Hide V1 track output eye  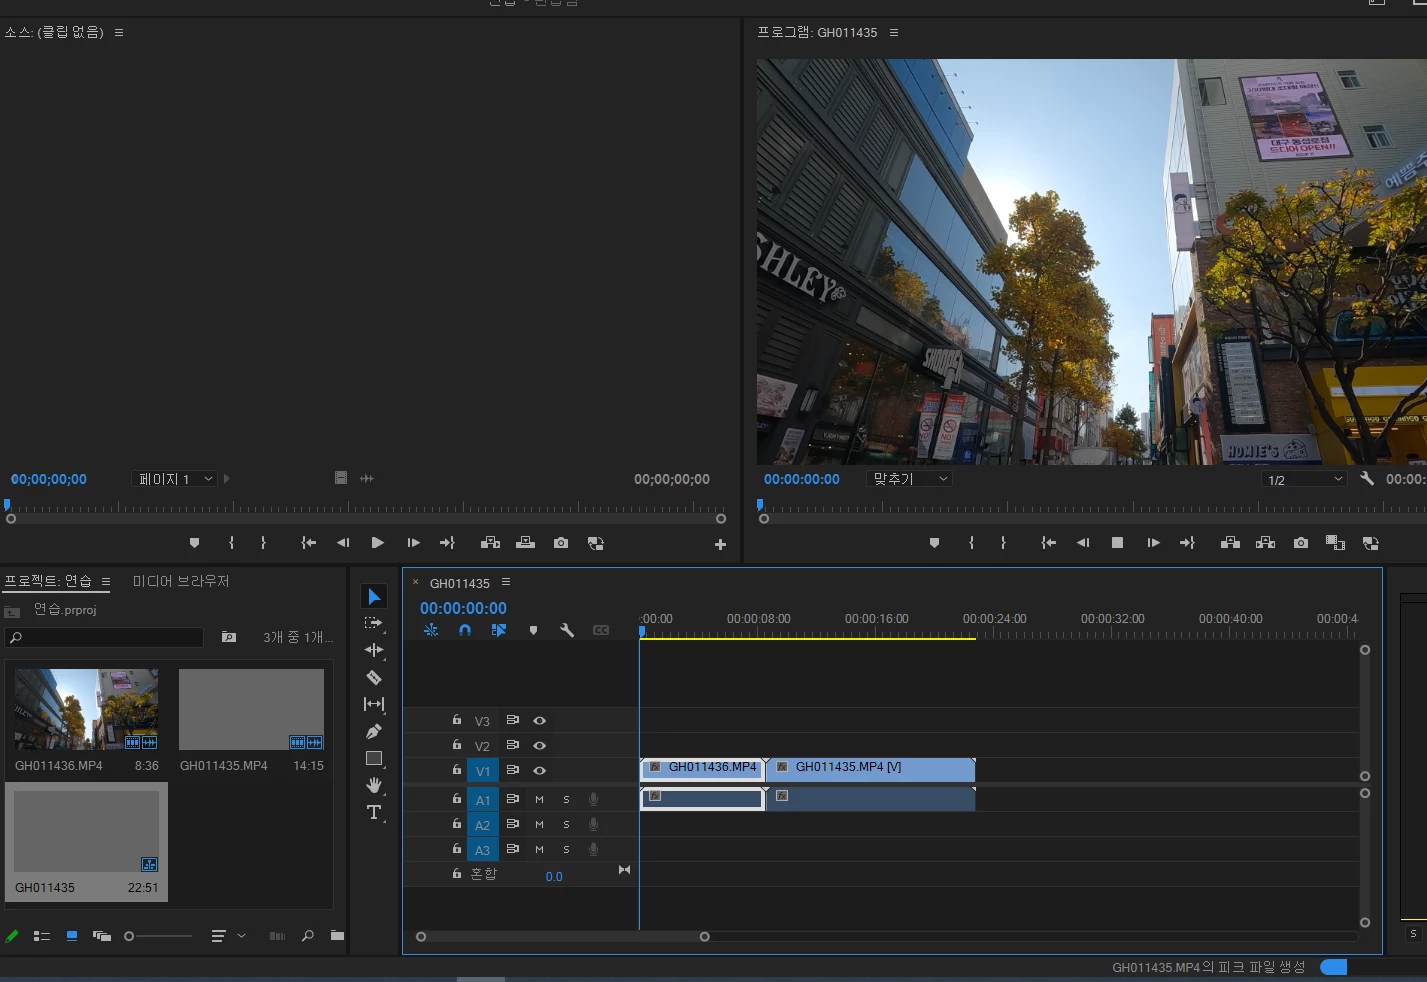point(539,771)
